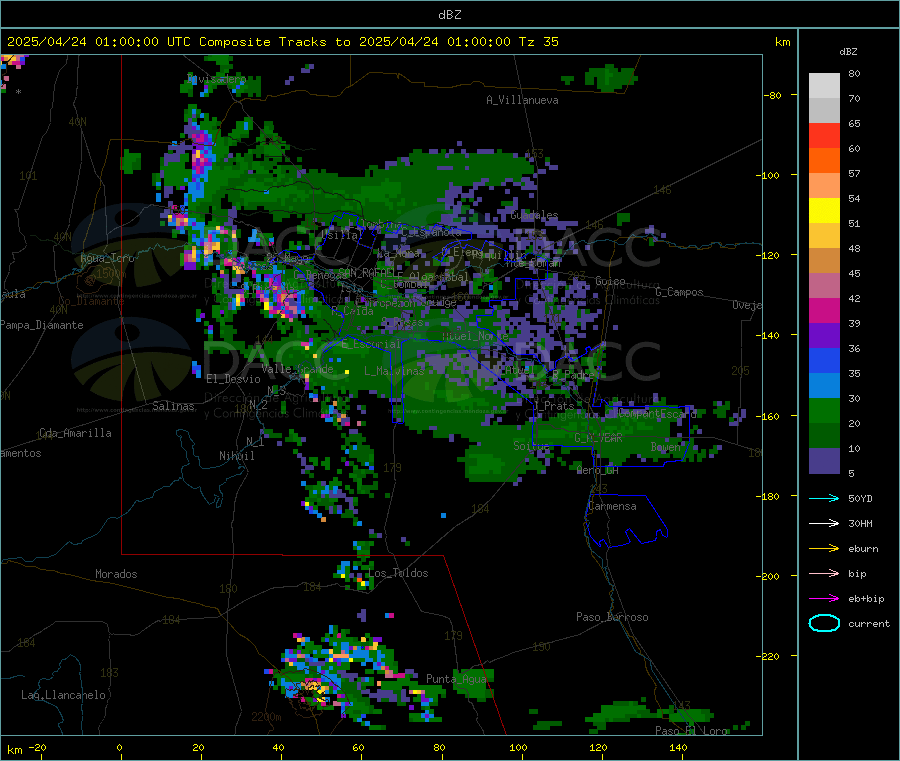Click the 'G_Campos' map label
The width and height of the screenshot is (900, 761).
680,292
